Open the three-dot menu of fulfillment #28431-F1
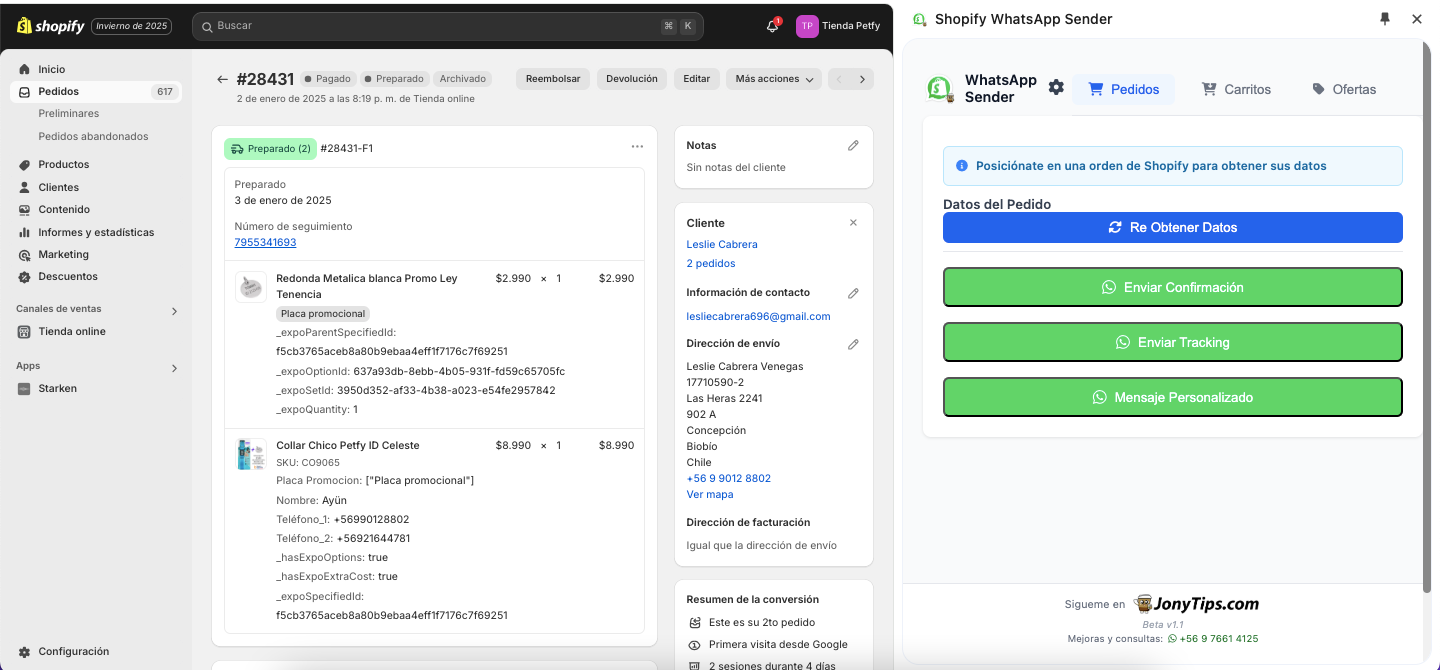The height and width of the screenshot is (670, 1440). coord(637,147)
